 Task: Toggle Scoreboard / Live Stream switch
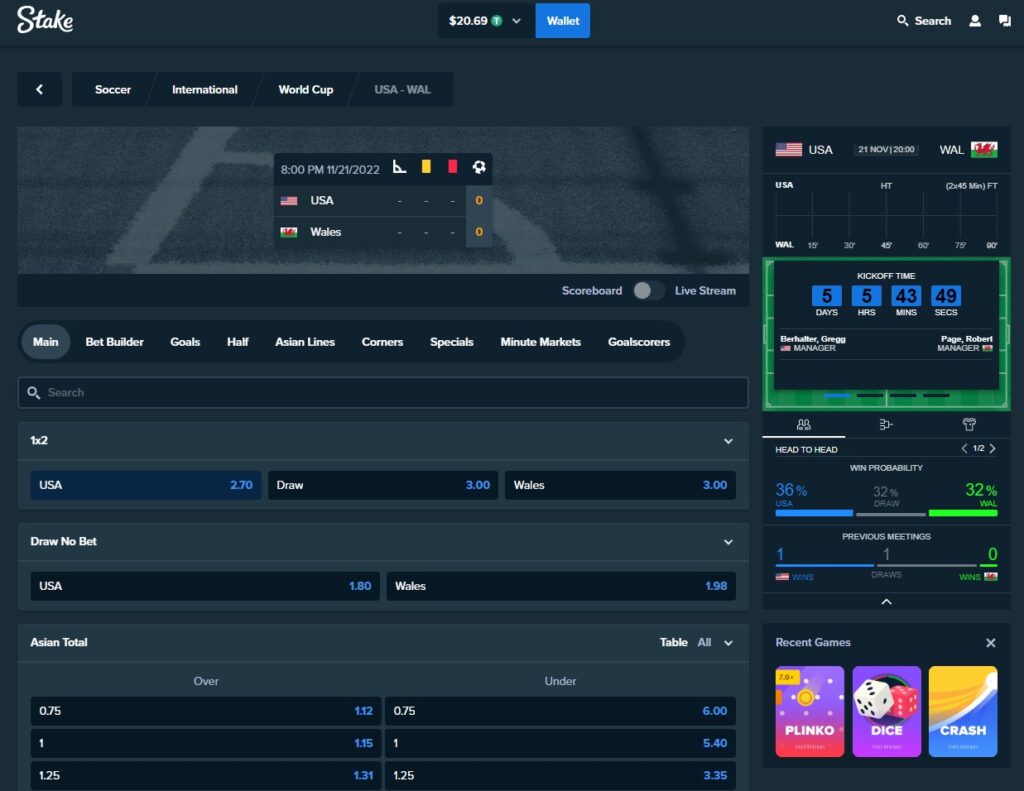(x=648, y=291)
